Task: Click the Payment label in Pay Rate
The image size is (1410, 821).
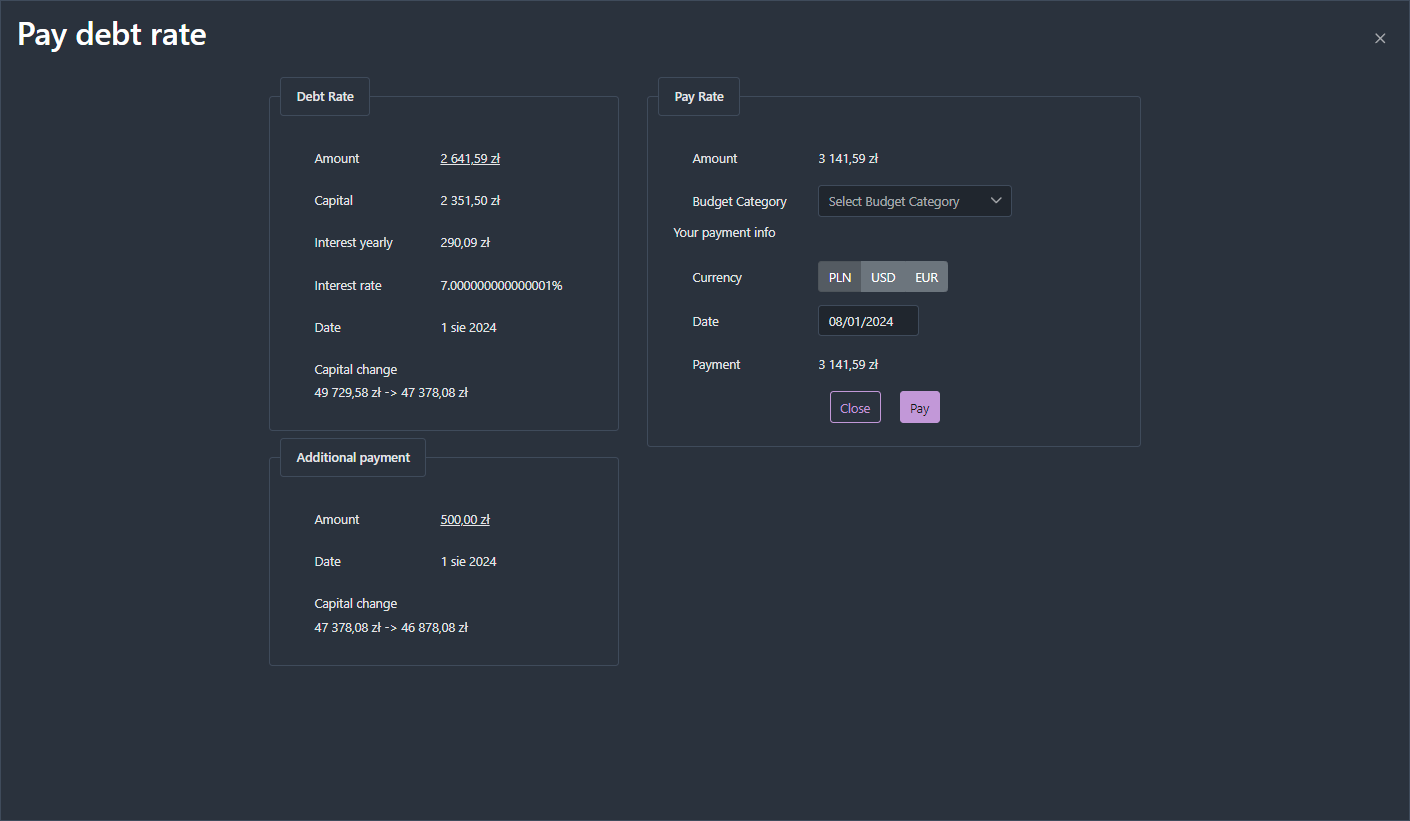Action: [x=716, y=364]
